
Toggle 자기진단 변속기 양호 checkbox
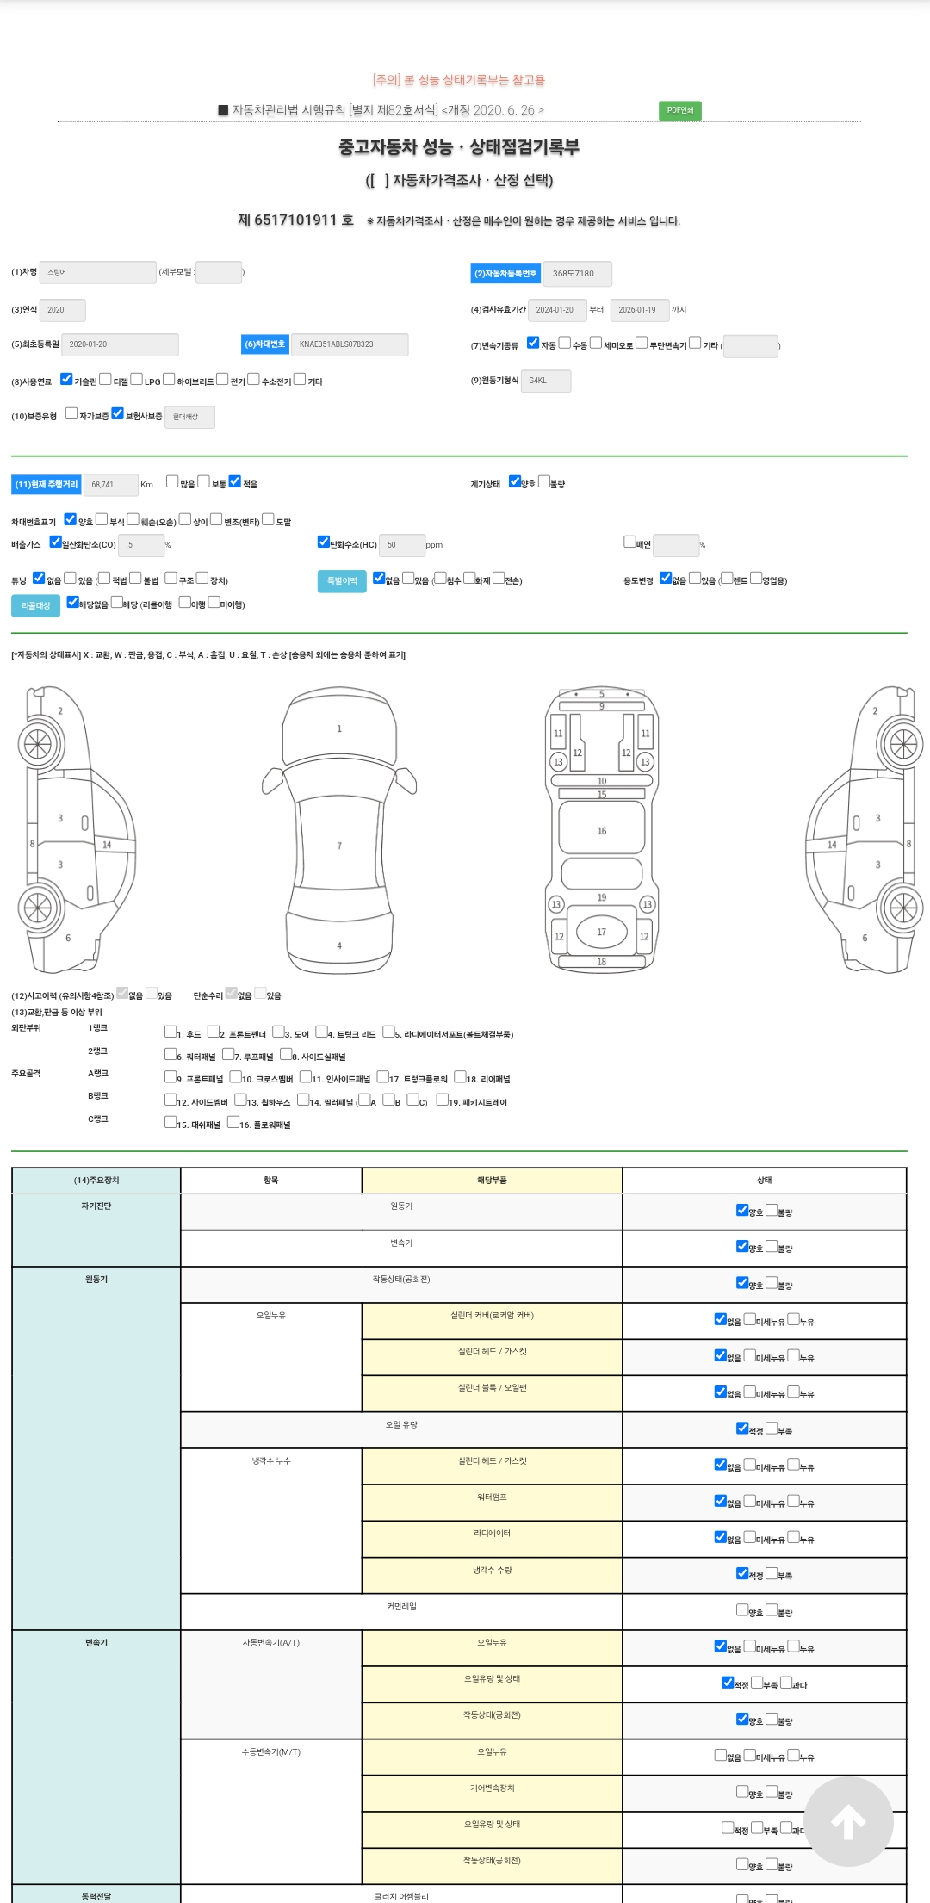[x=742, y=1246]
